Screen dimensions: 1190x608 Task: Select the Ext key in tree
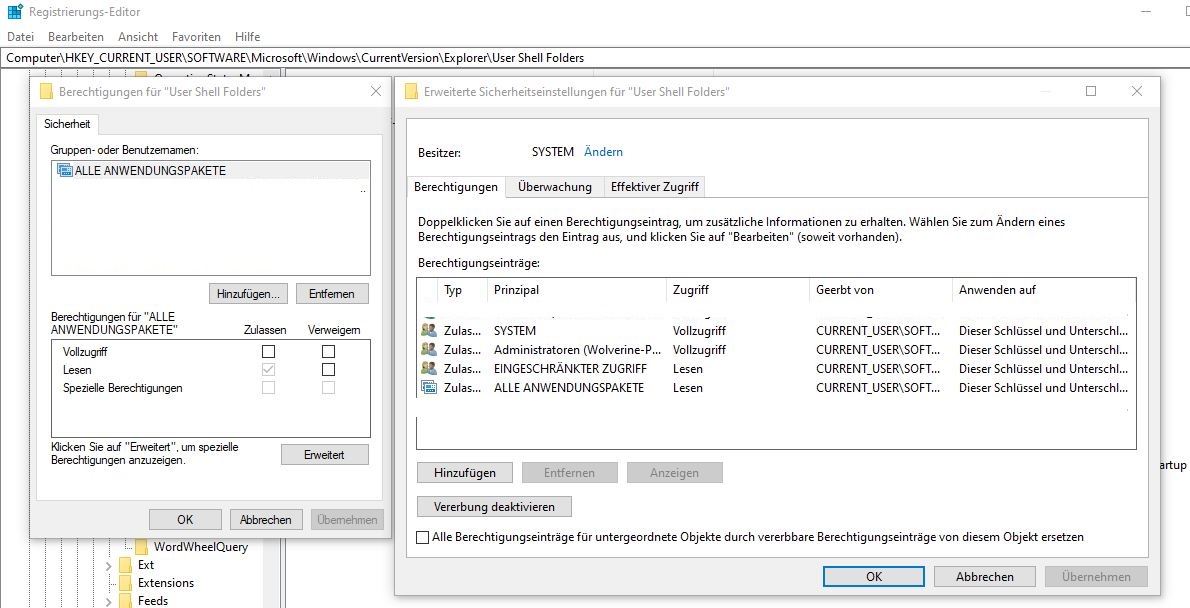[x=146, y=565]
